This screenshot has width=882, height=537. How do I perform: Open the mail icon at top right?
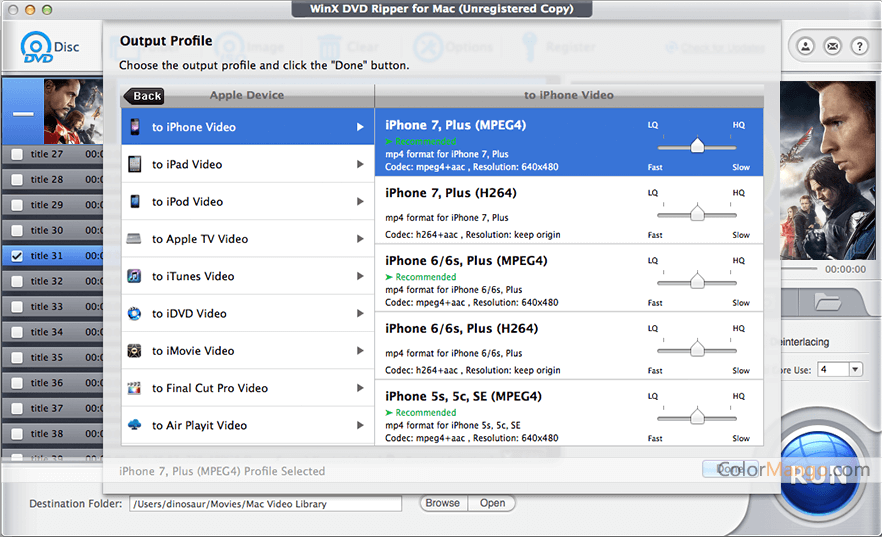coord(832,46)
